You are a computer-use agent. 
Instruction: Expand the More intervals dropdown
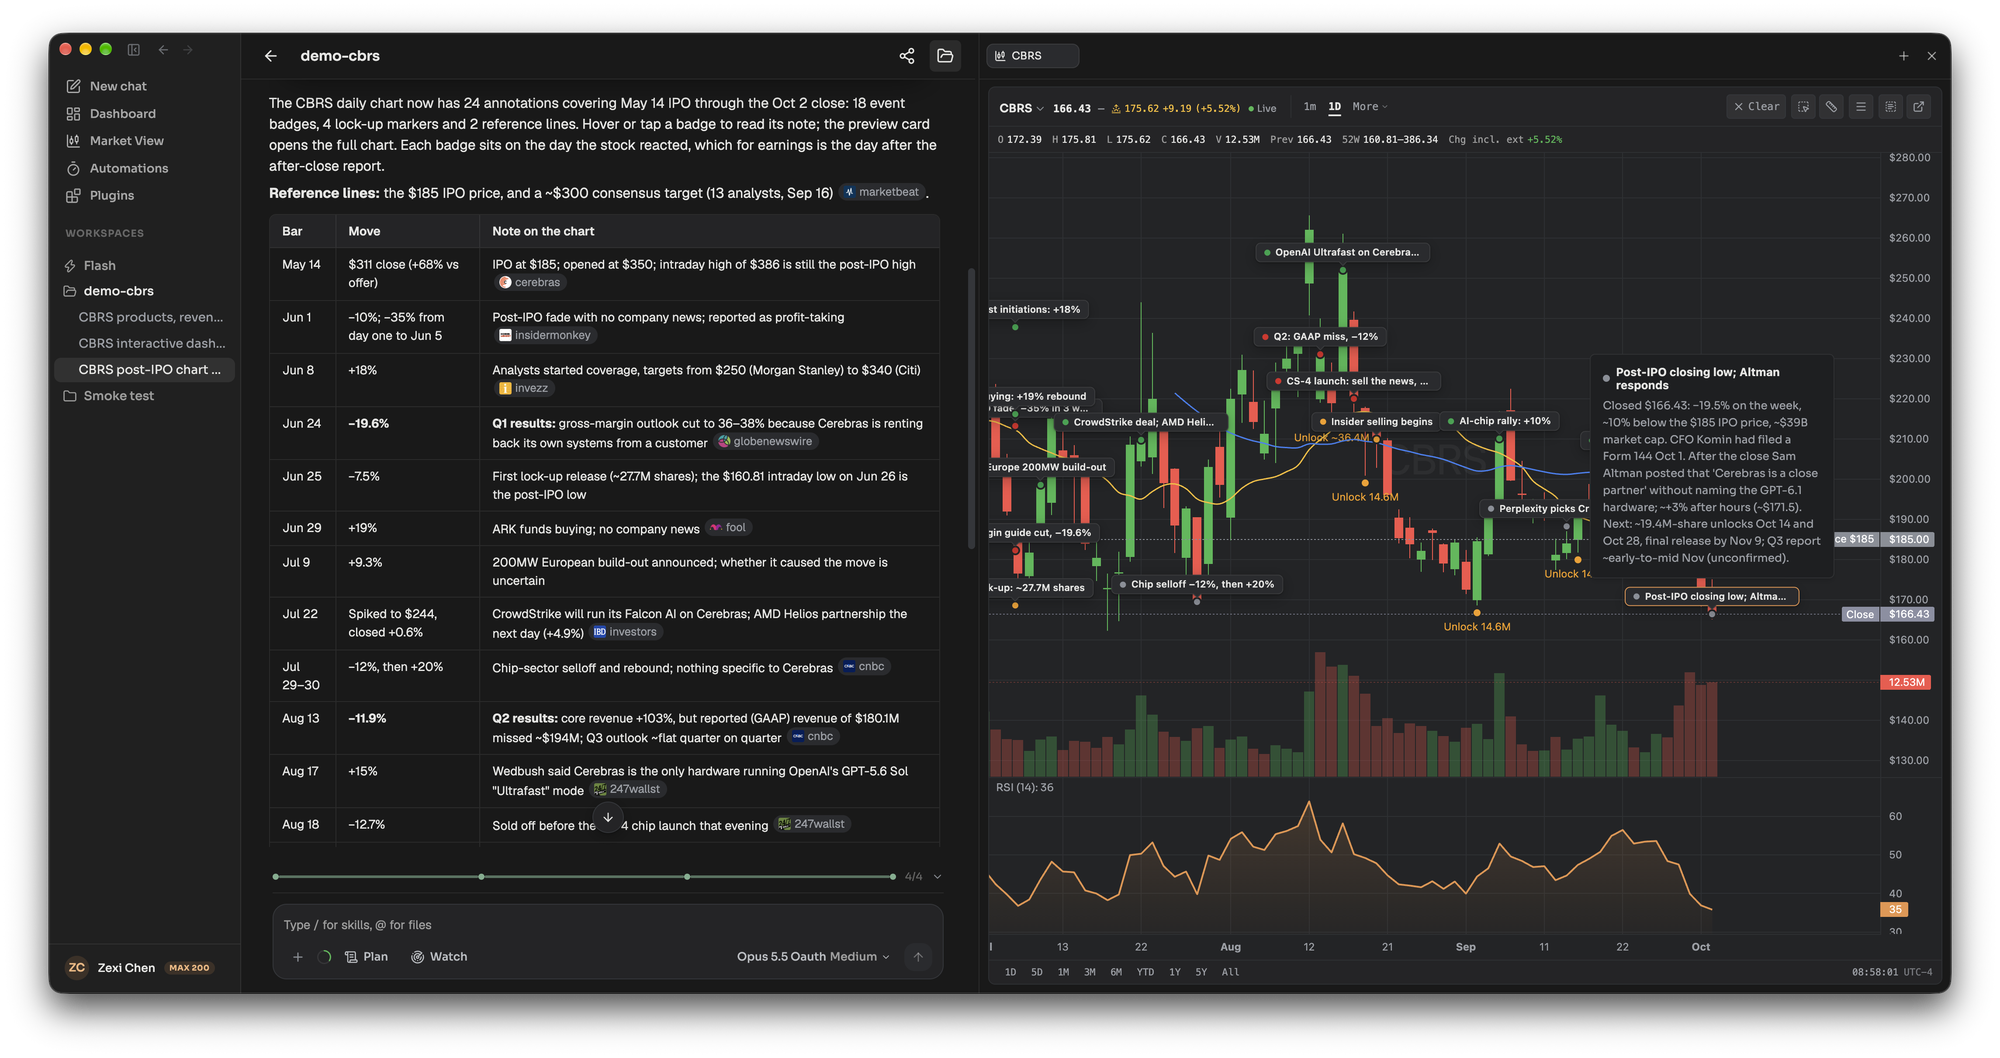point(1370,107)
